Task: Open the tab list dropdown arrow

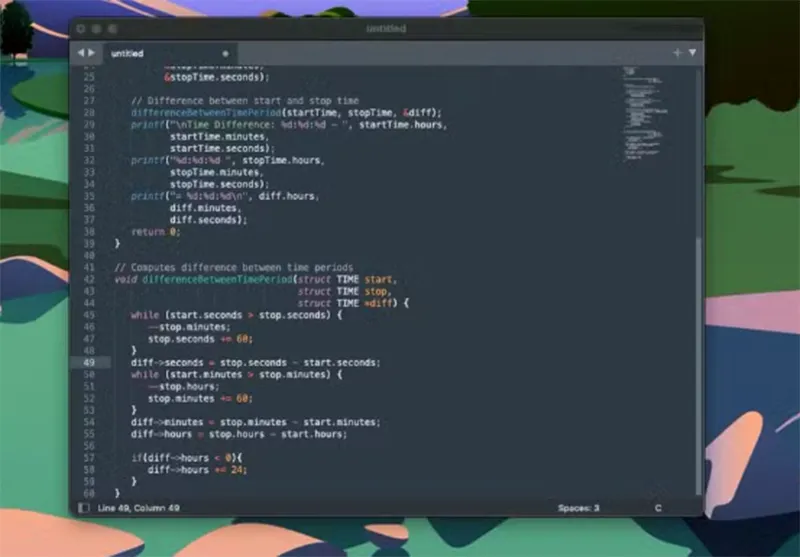Action: pos(692,52)
